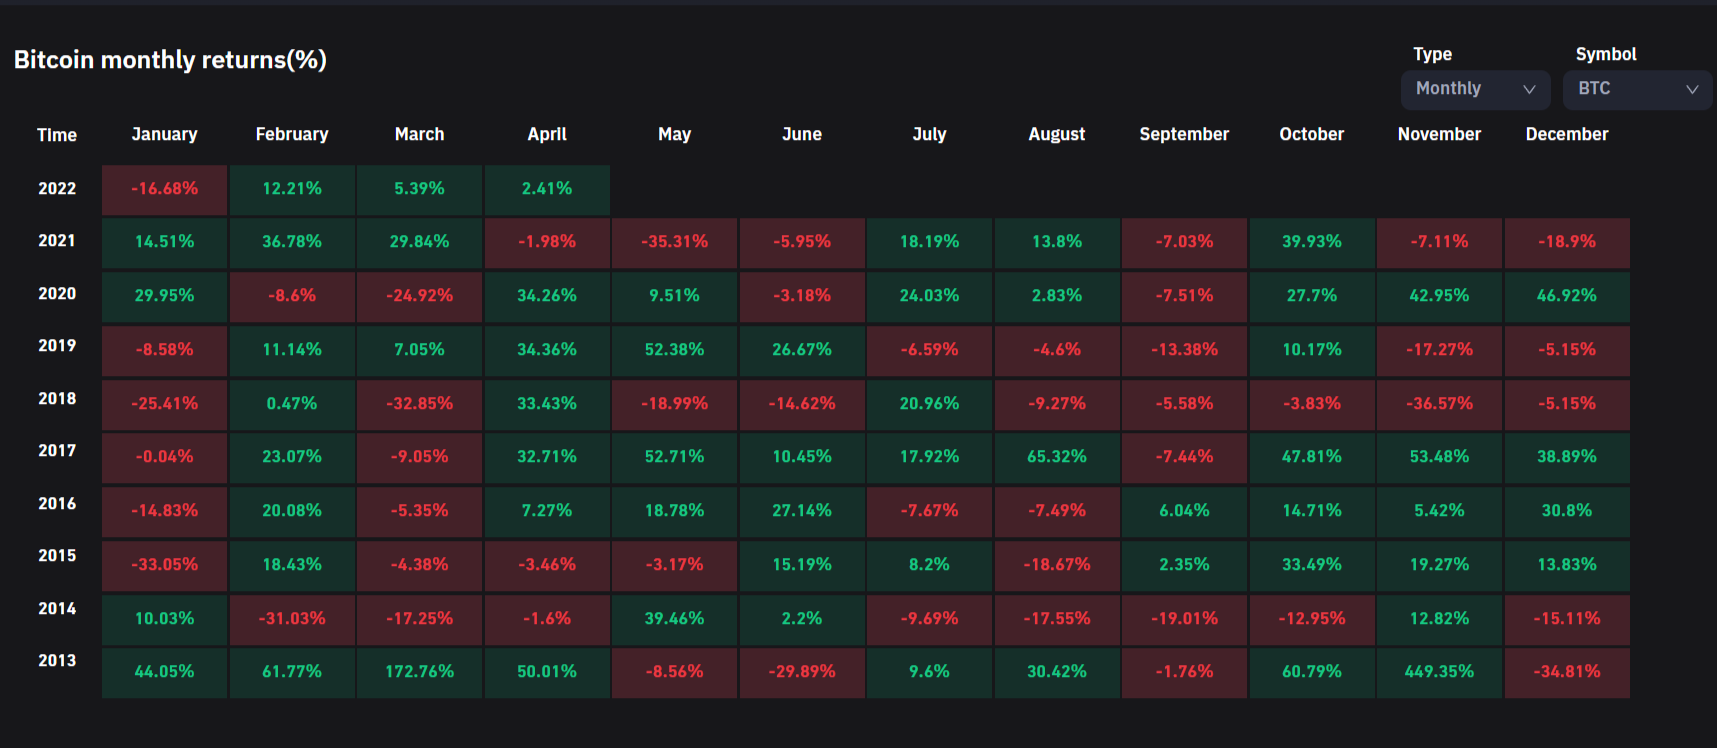
Task: Open the Monthly type dropdown
Action: pos(1474,89)
